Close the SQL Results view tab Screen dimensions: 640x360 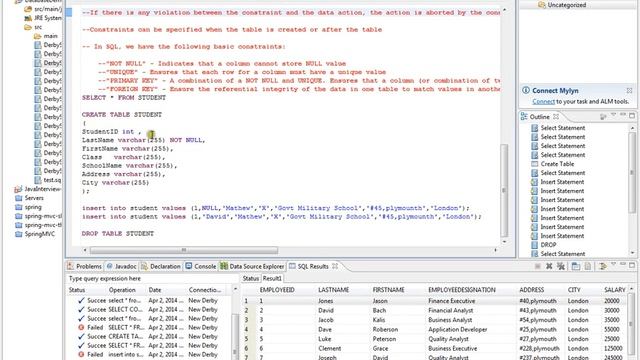[x=335, y=266]
